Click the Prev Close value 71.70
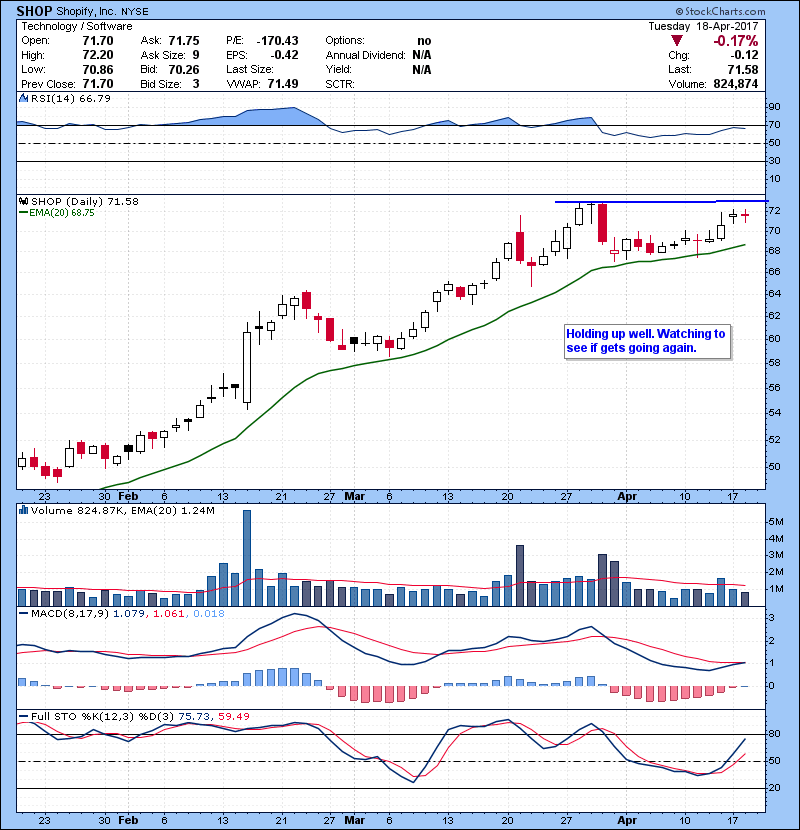 pos(98,84)
